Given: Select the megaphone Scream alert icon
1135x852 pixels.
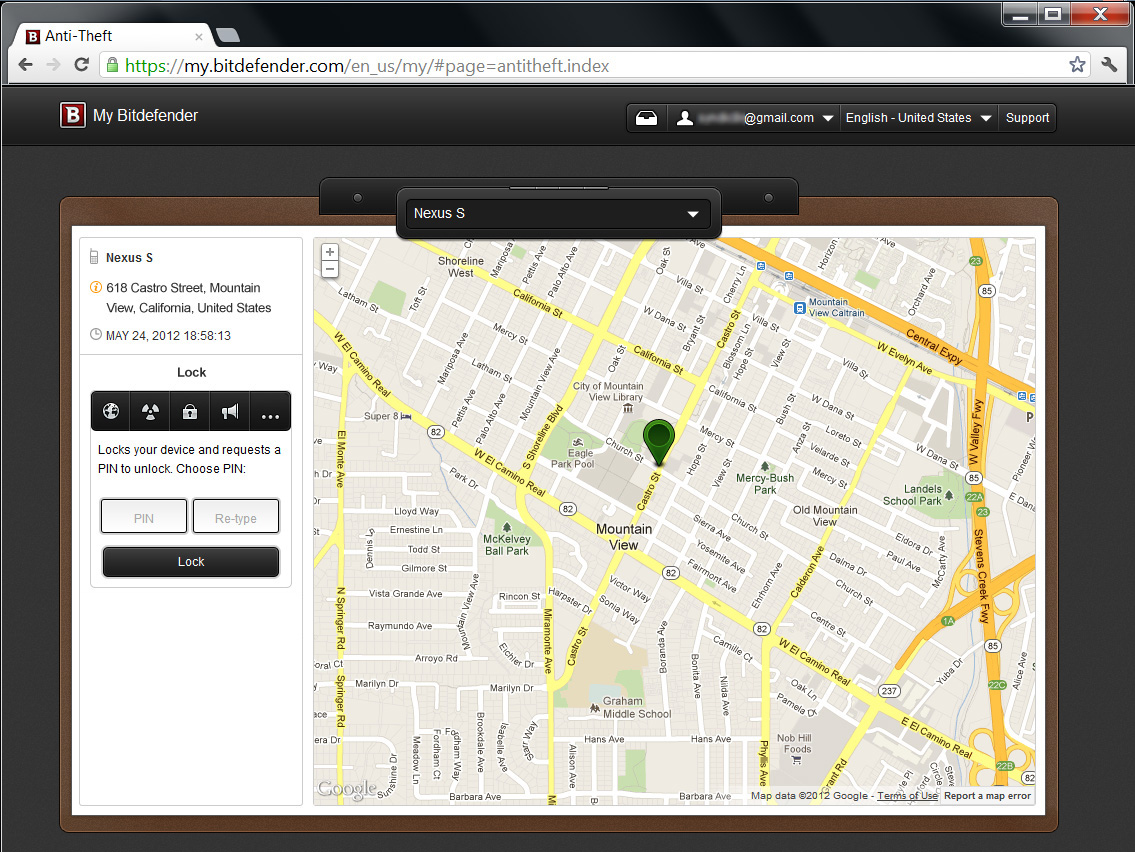Looking at the screenshot, I should (230, 412).
